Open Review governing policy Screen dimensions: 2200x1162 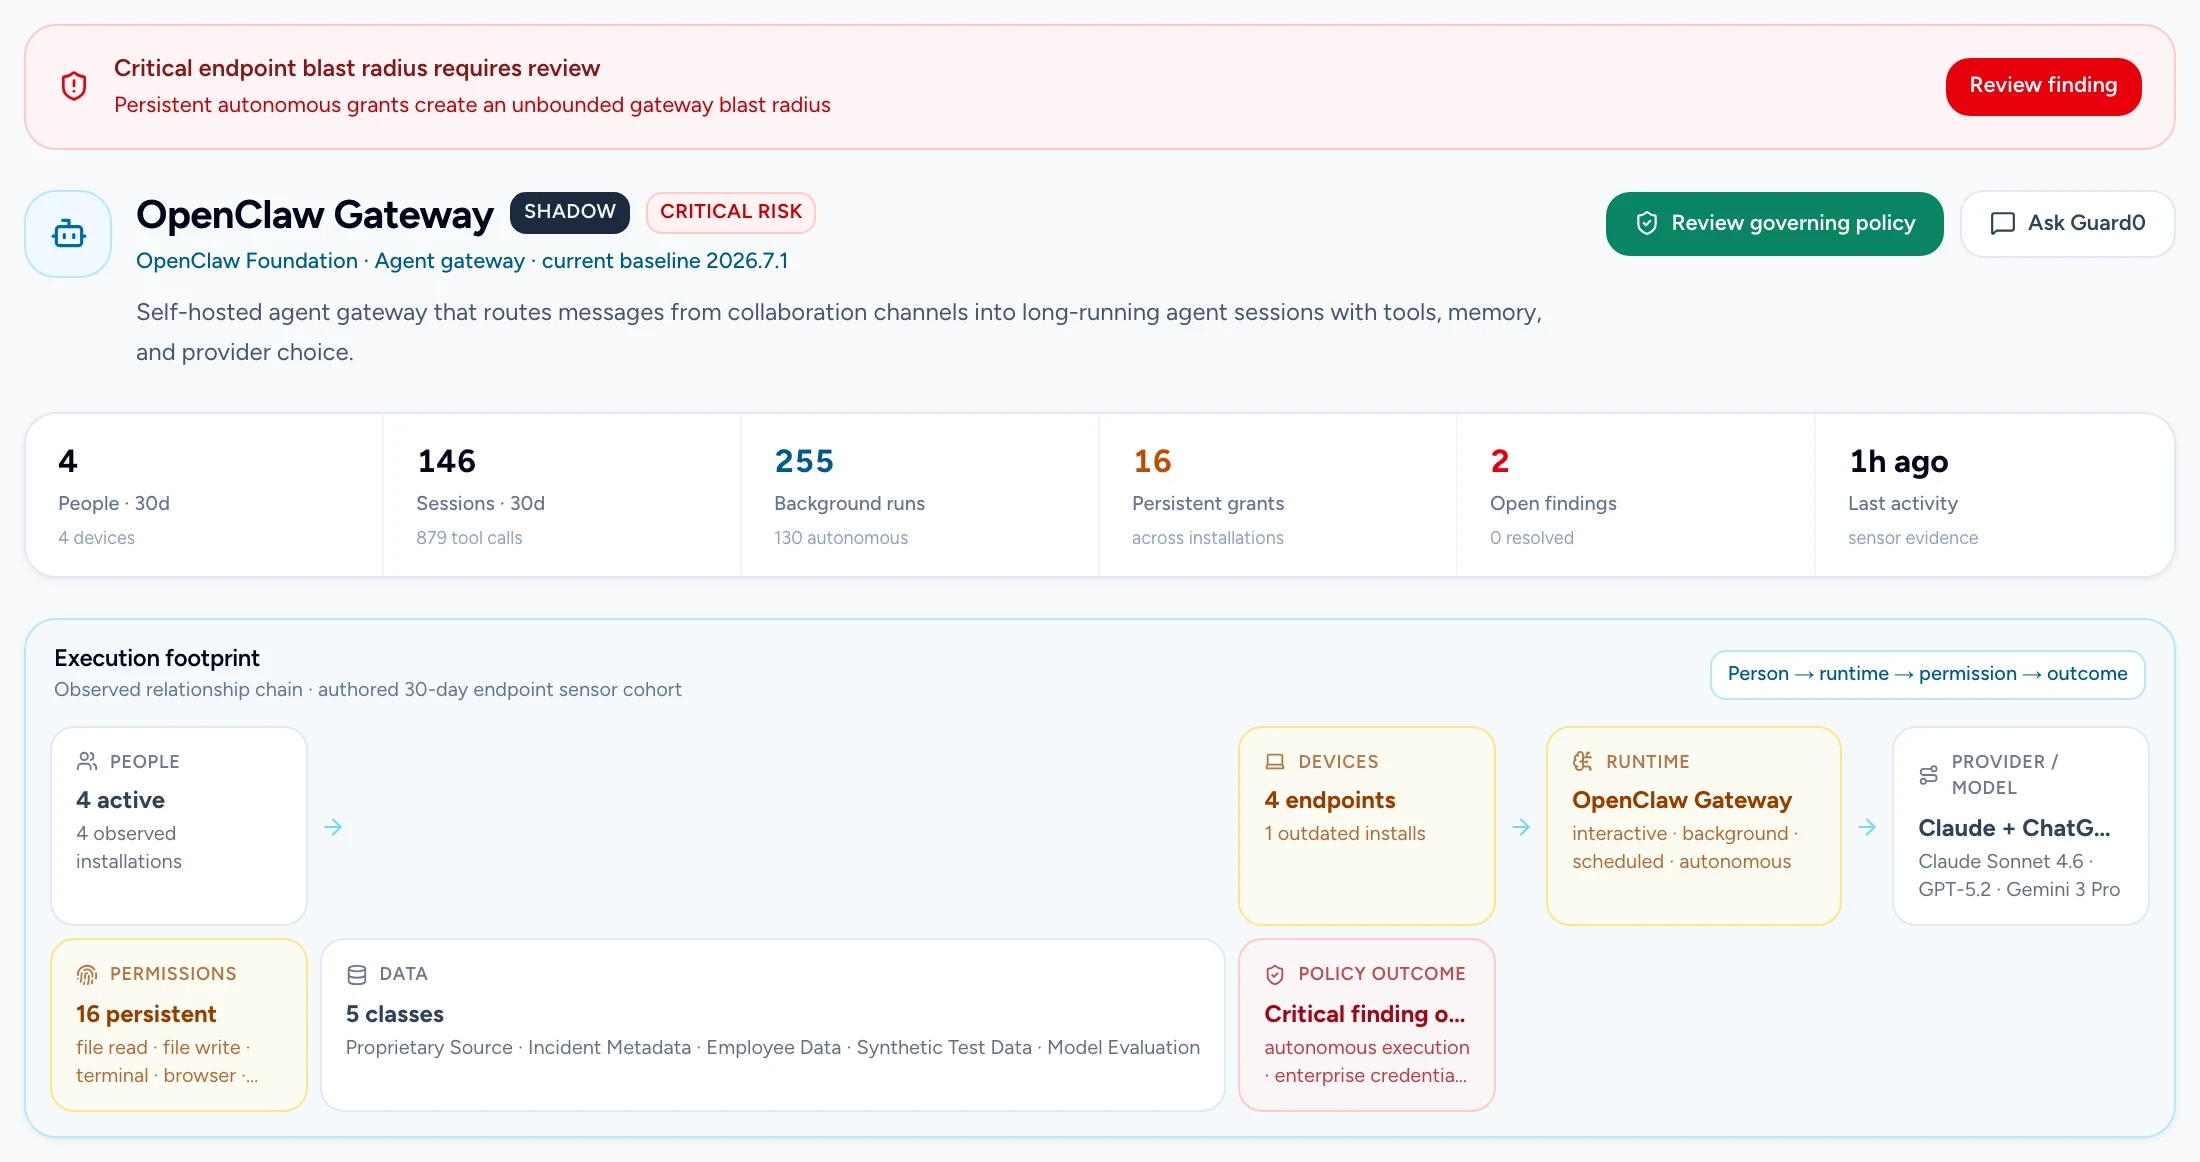pyautogui.click(x=1775, y=223)
